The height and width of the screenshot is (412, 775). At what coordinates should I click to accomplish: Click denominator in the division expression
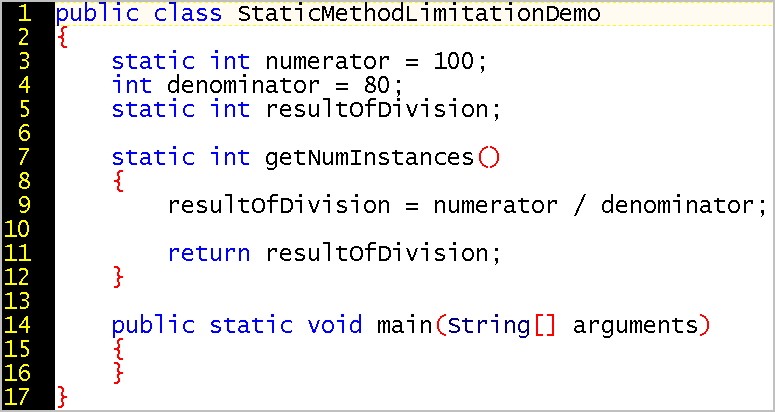click(677, 205)
